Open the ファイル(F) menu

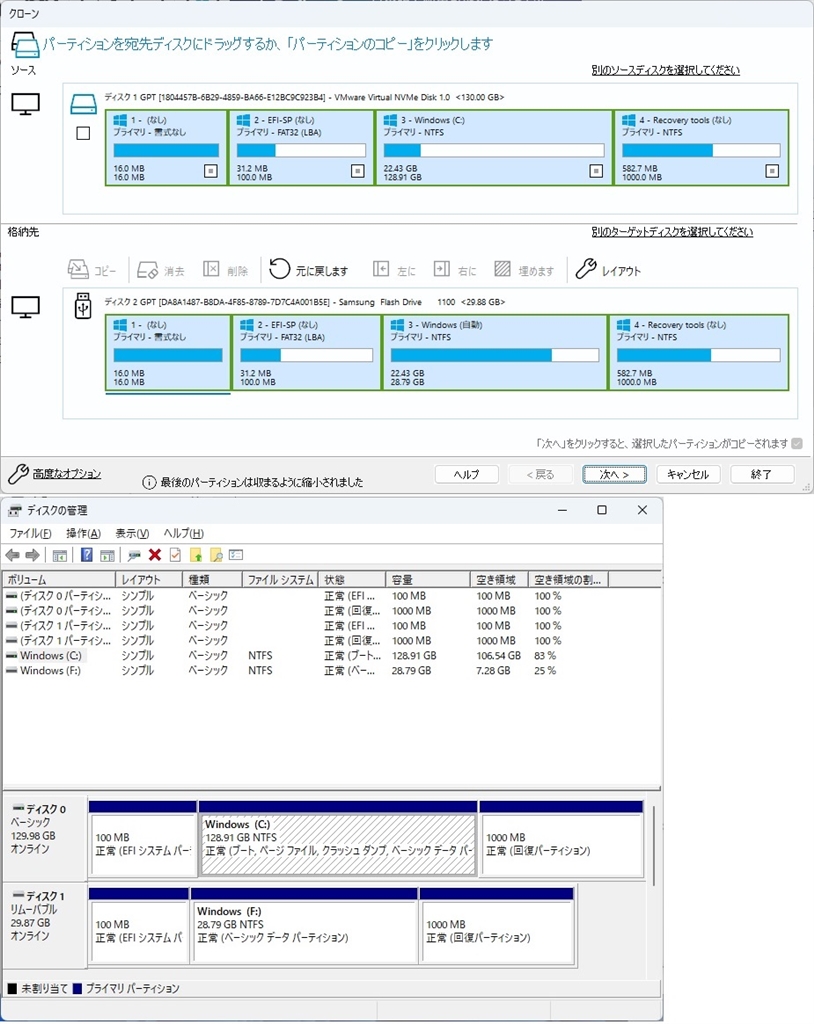coord(30,534)
